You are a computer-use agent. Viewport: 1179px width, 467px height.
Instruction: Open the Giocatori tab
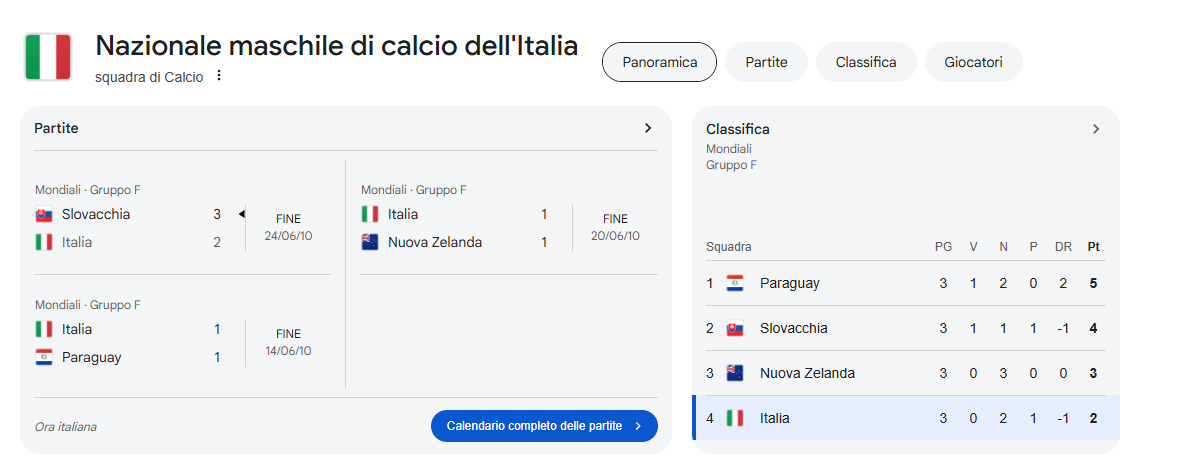pos(974,62)
